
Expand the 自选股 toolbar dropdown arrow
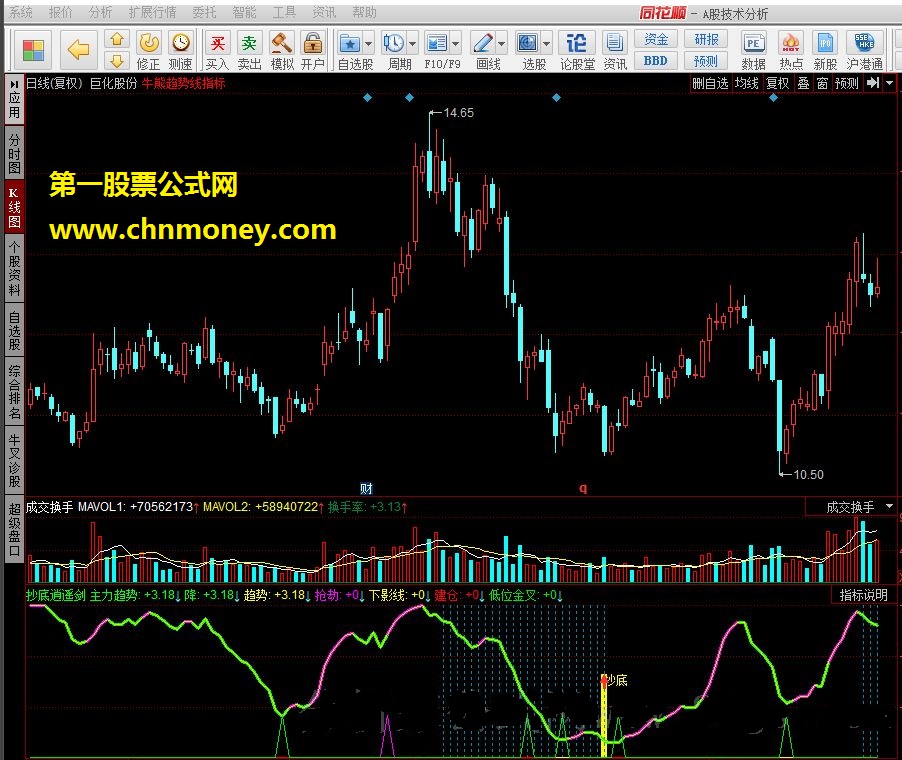(369, 43)
